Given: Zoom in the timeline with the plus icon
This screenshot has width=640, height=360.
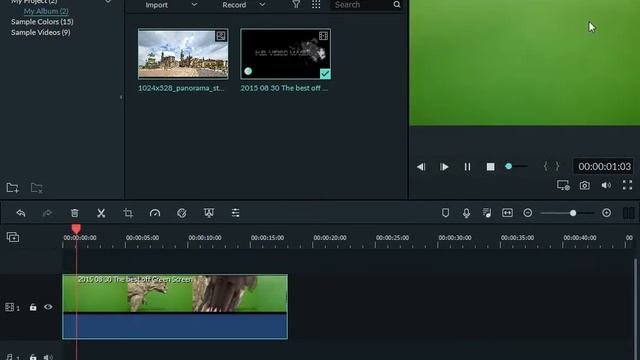Looking at the screenshot, I should (607, 213).
